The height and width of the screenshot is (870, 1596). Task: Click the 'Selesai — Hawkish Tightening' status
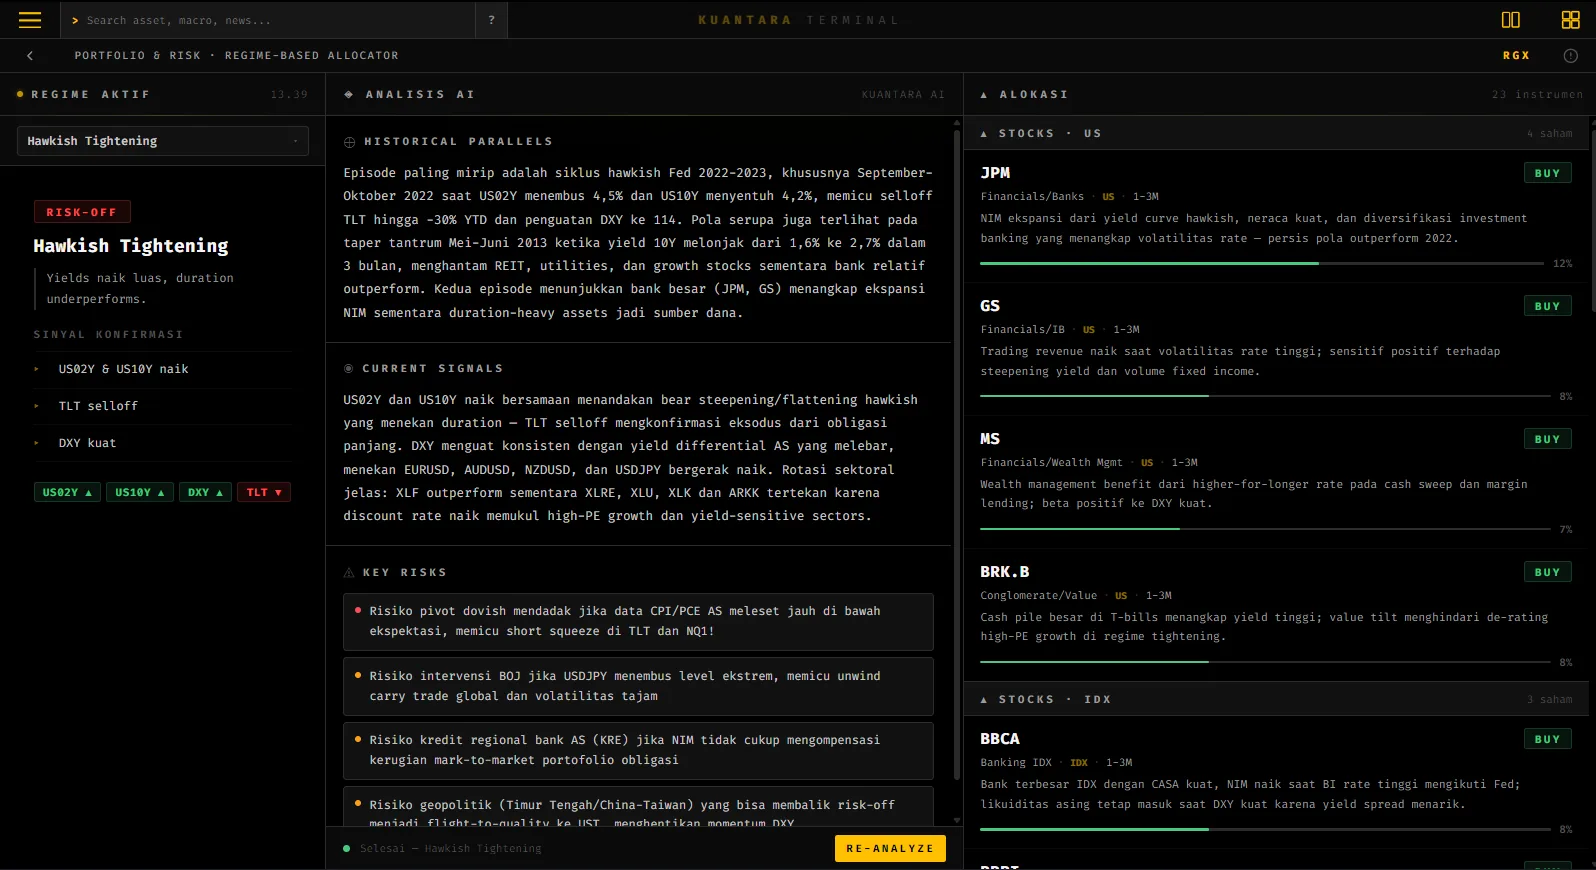point(450,849)
